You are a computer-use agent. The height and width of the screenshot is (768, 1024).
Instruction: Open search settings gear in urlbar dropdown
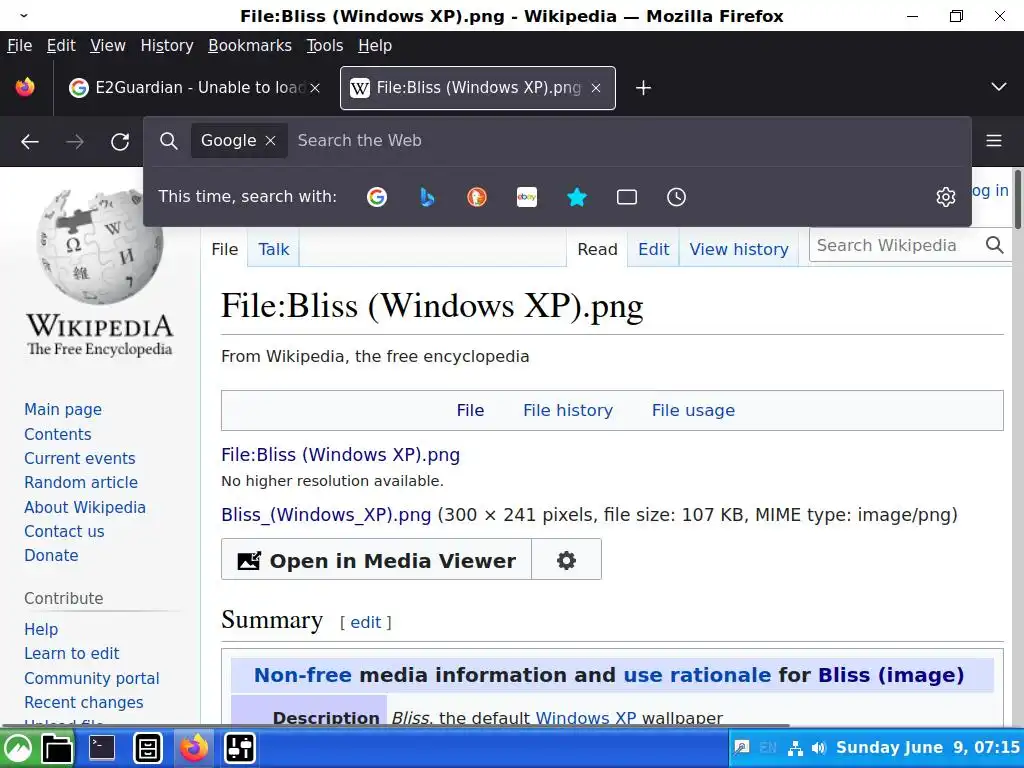point(946,197)
